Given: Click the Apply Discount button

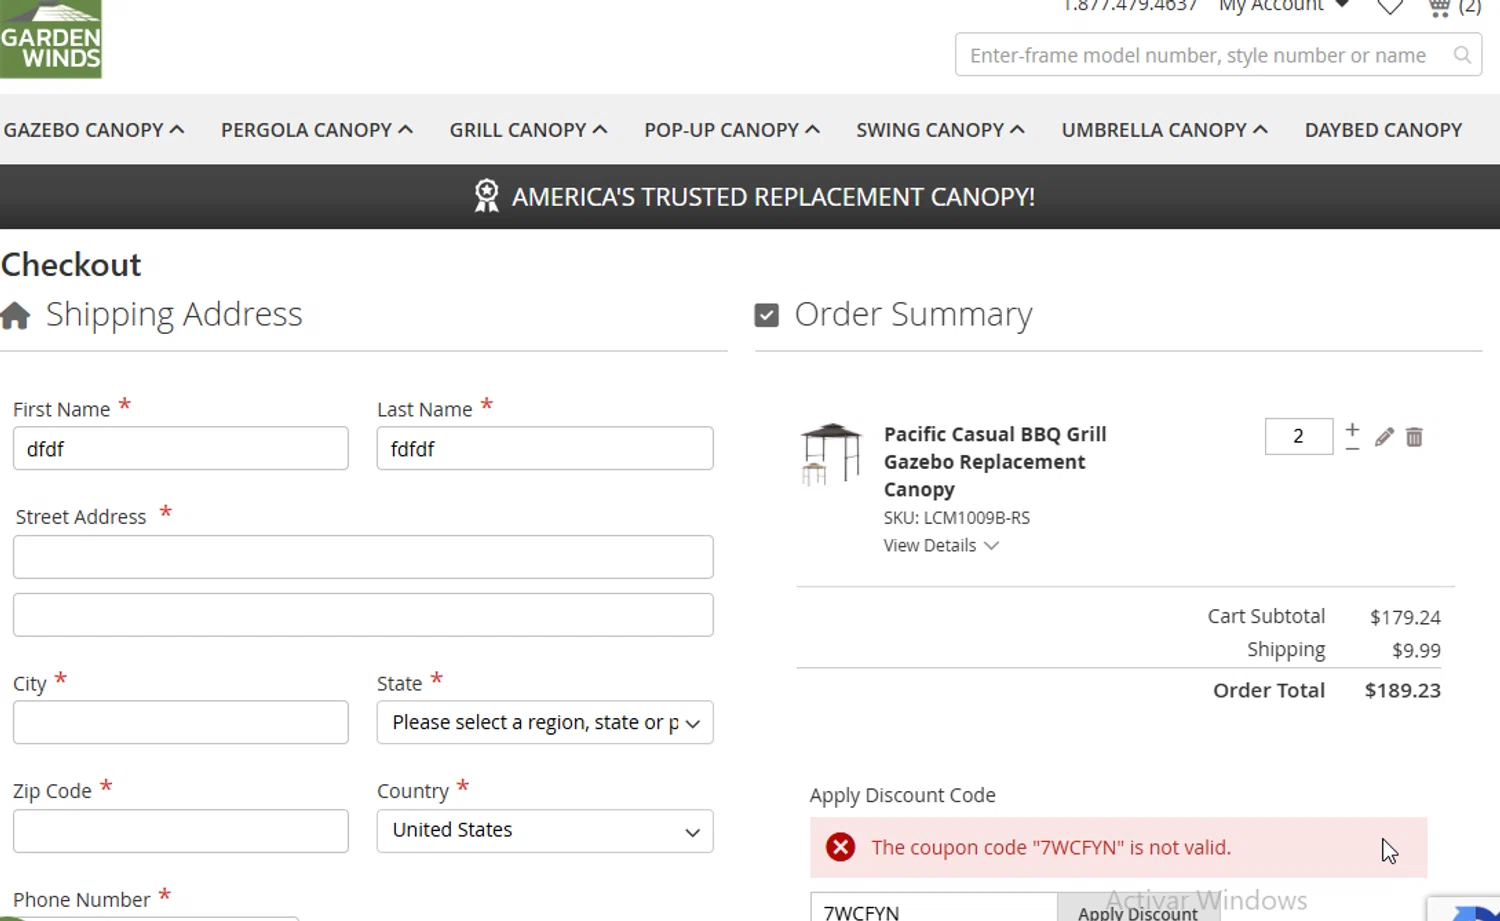Looking at the screenshot, I should 1138,908.
